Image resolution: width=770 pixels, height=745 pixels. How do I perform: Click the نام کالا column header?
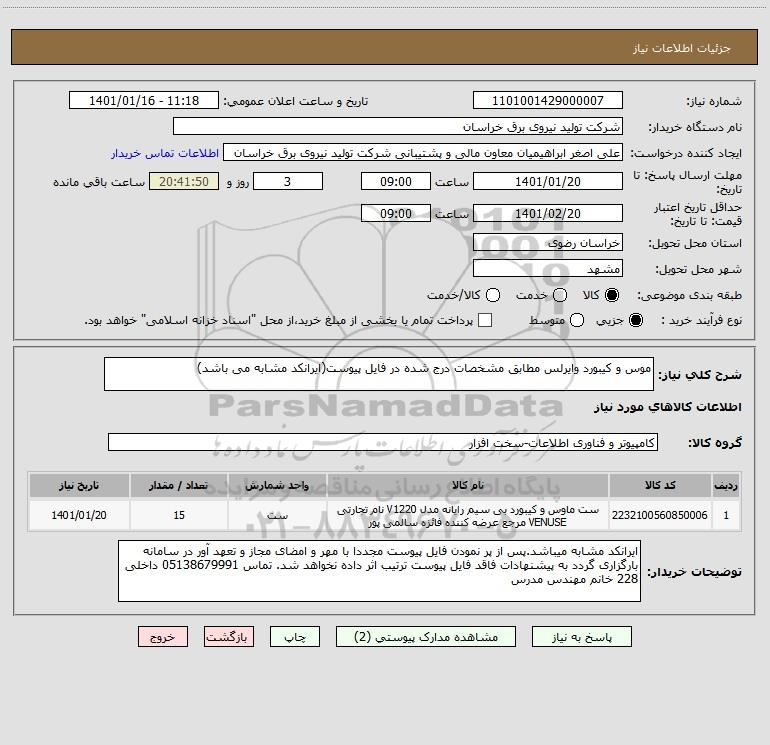tap(468, 485)
